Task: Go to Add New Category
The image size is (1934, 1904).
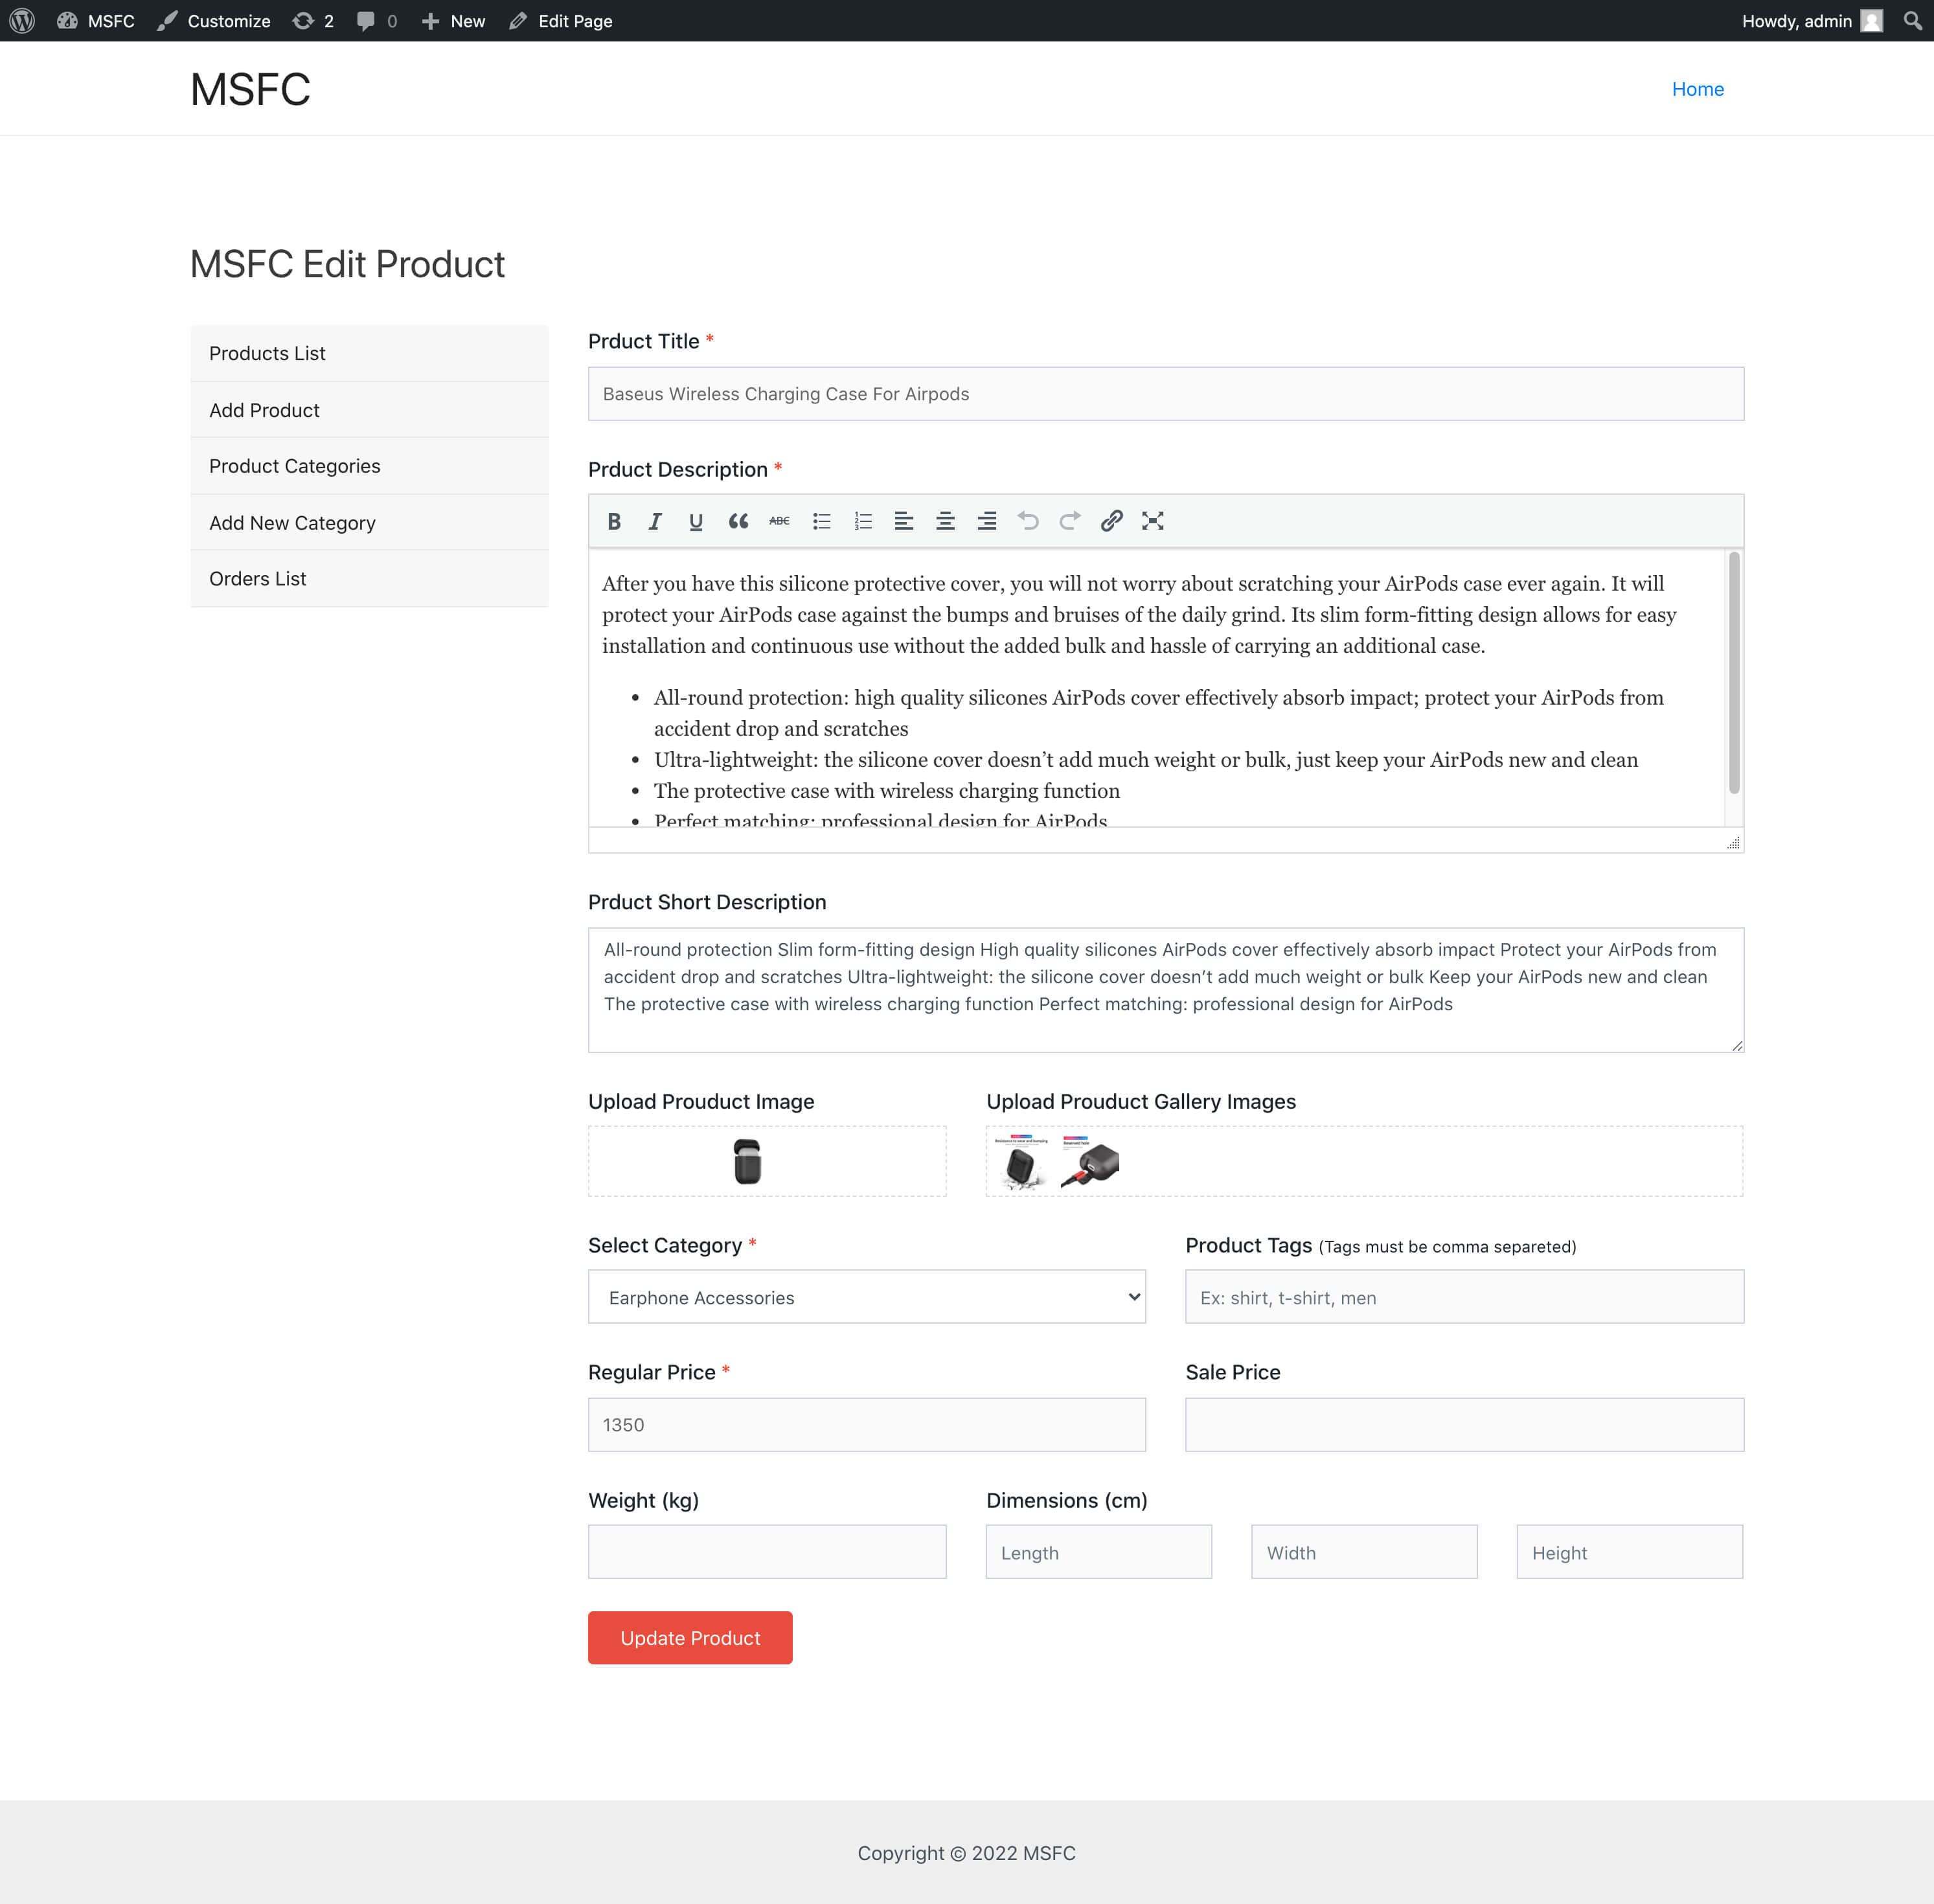Action: 292,523
